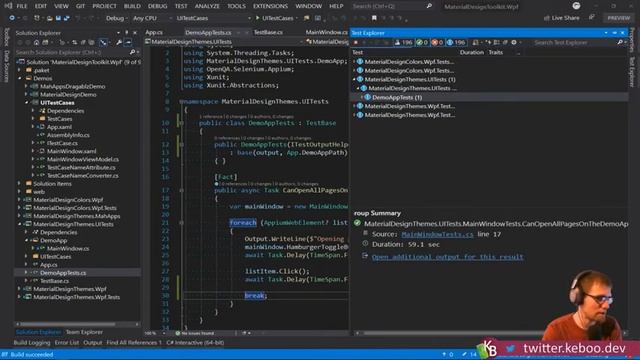Toggle the failed tests filter showing 0
The image size is (640, 360).
point(437,42)
